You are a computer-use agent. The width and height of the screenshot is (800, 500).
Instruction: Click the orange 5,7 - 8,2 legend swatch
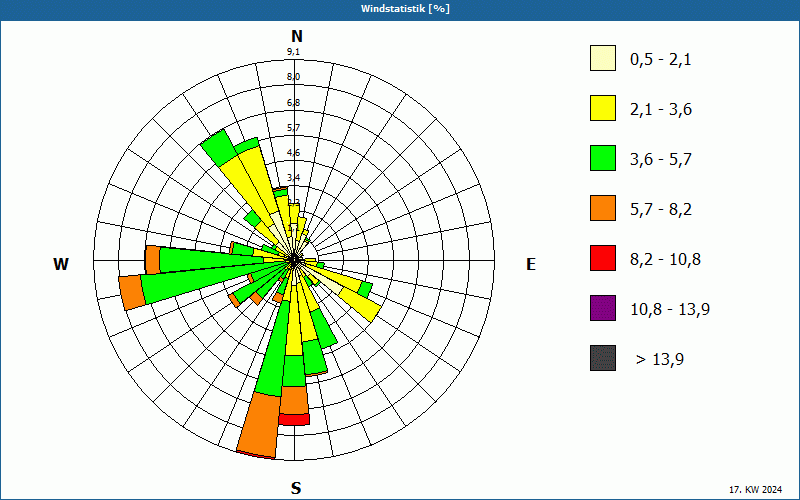603,208
